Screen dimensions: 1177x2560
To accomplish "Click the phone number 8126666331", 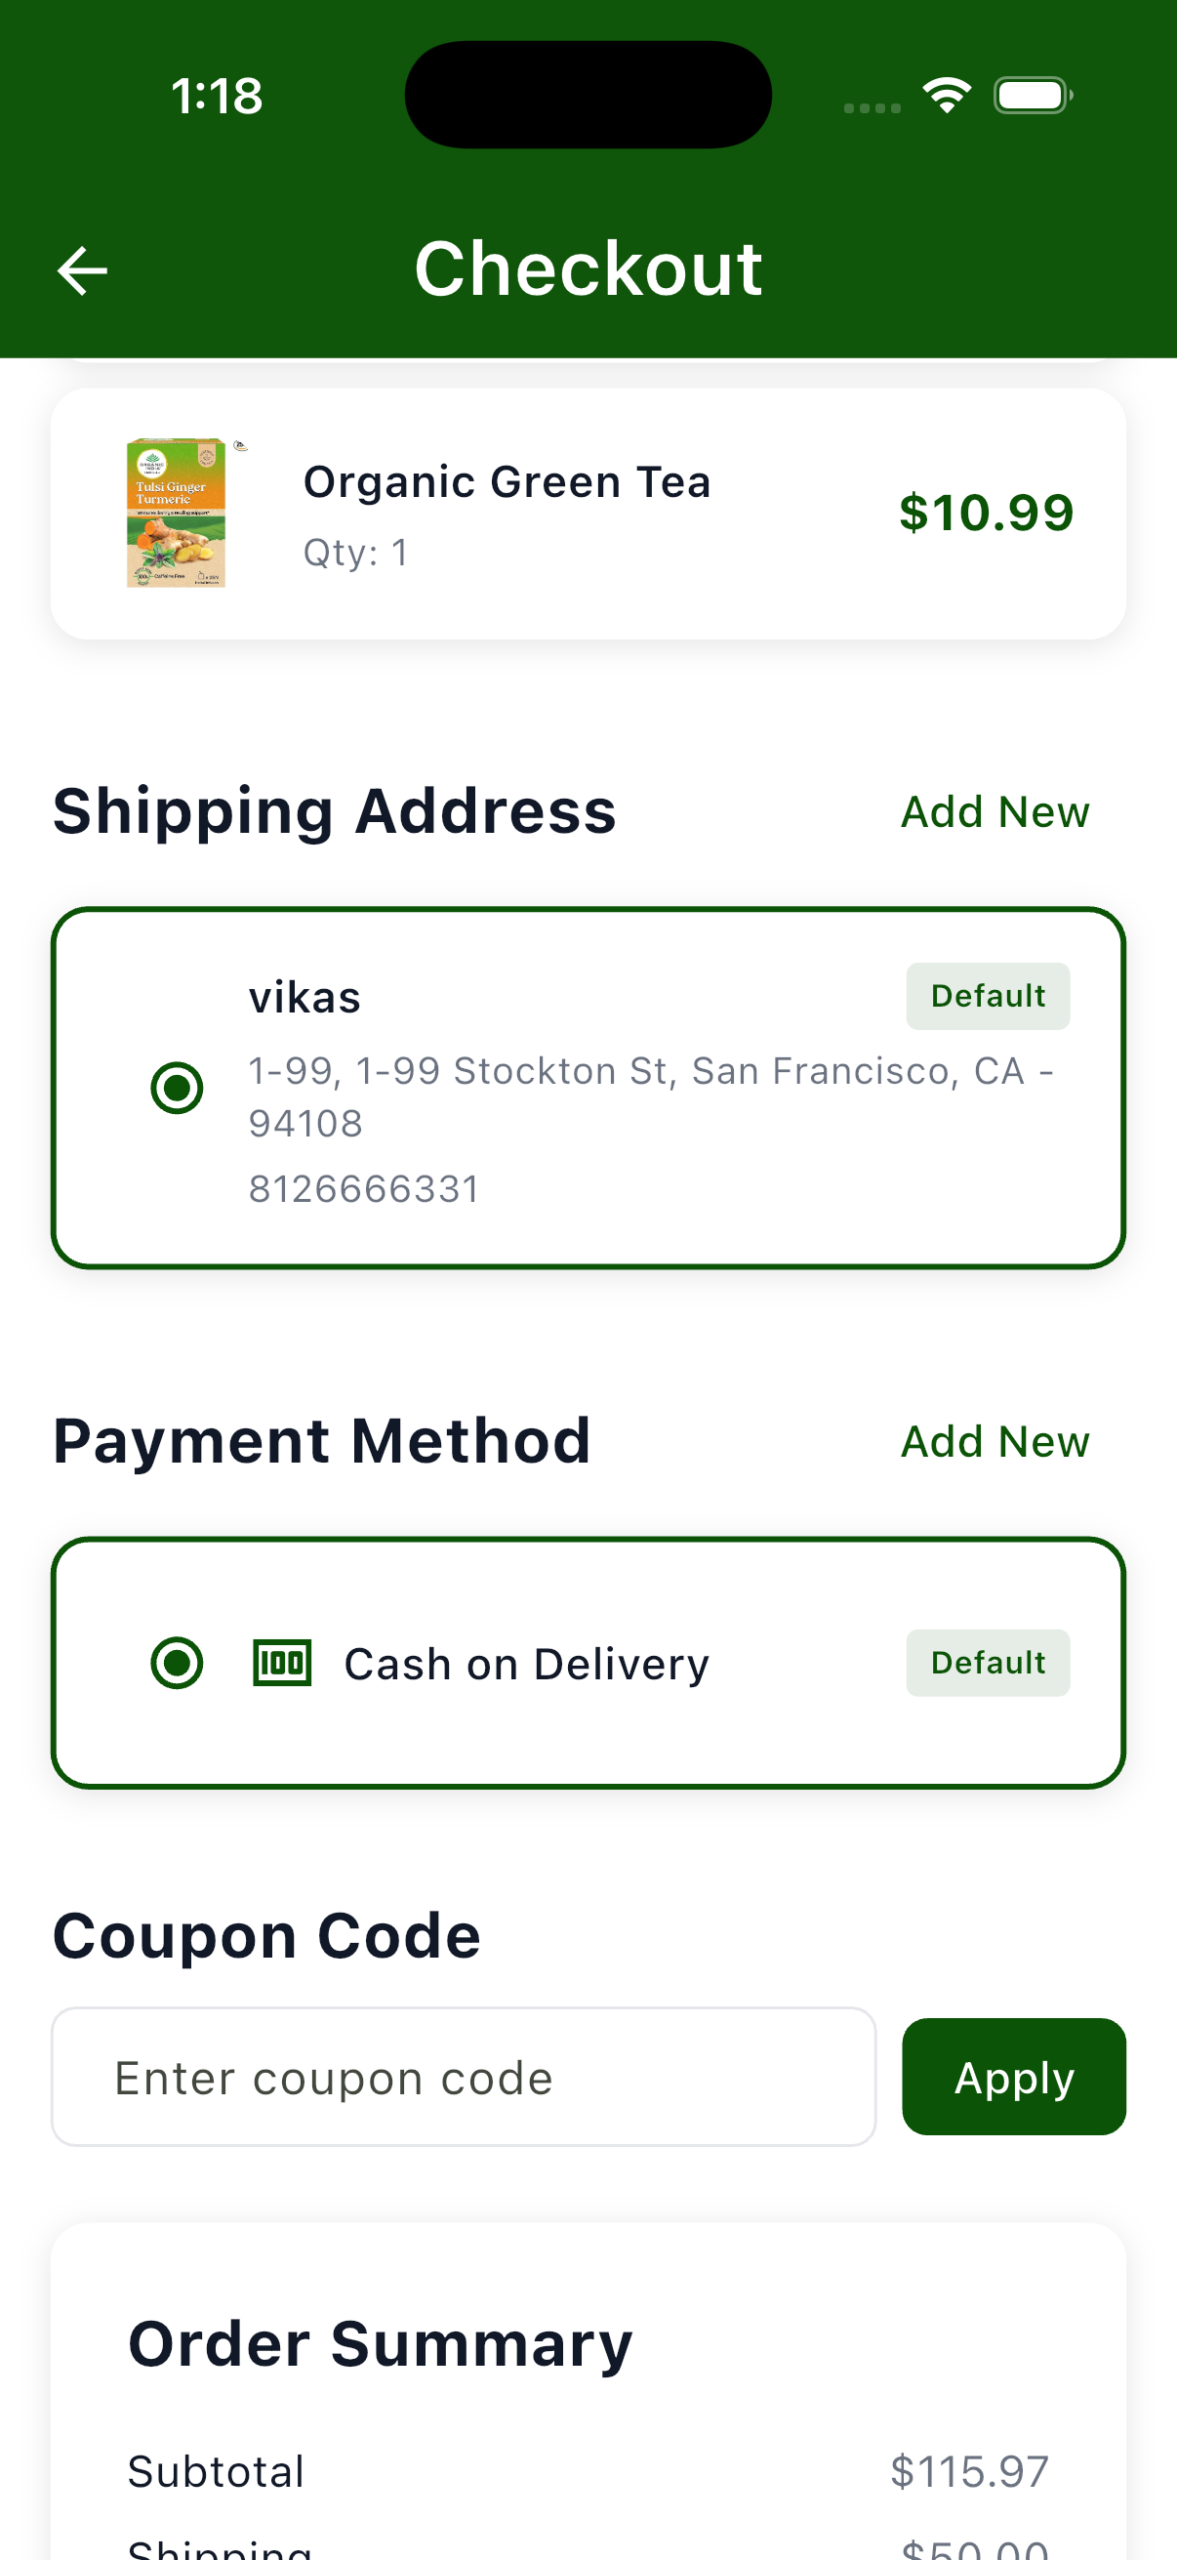I will coord(364,1189).
